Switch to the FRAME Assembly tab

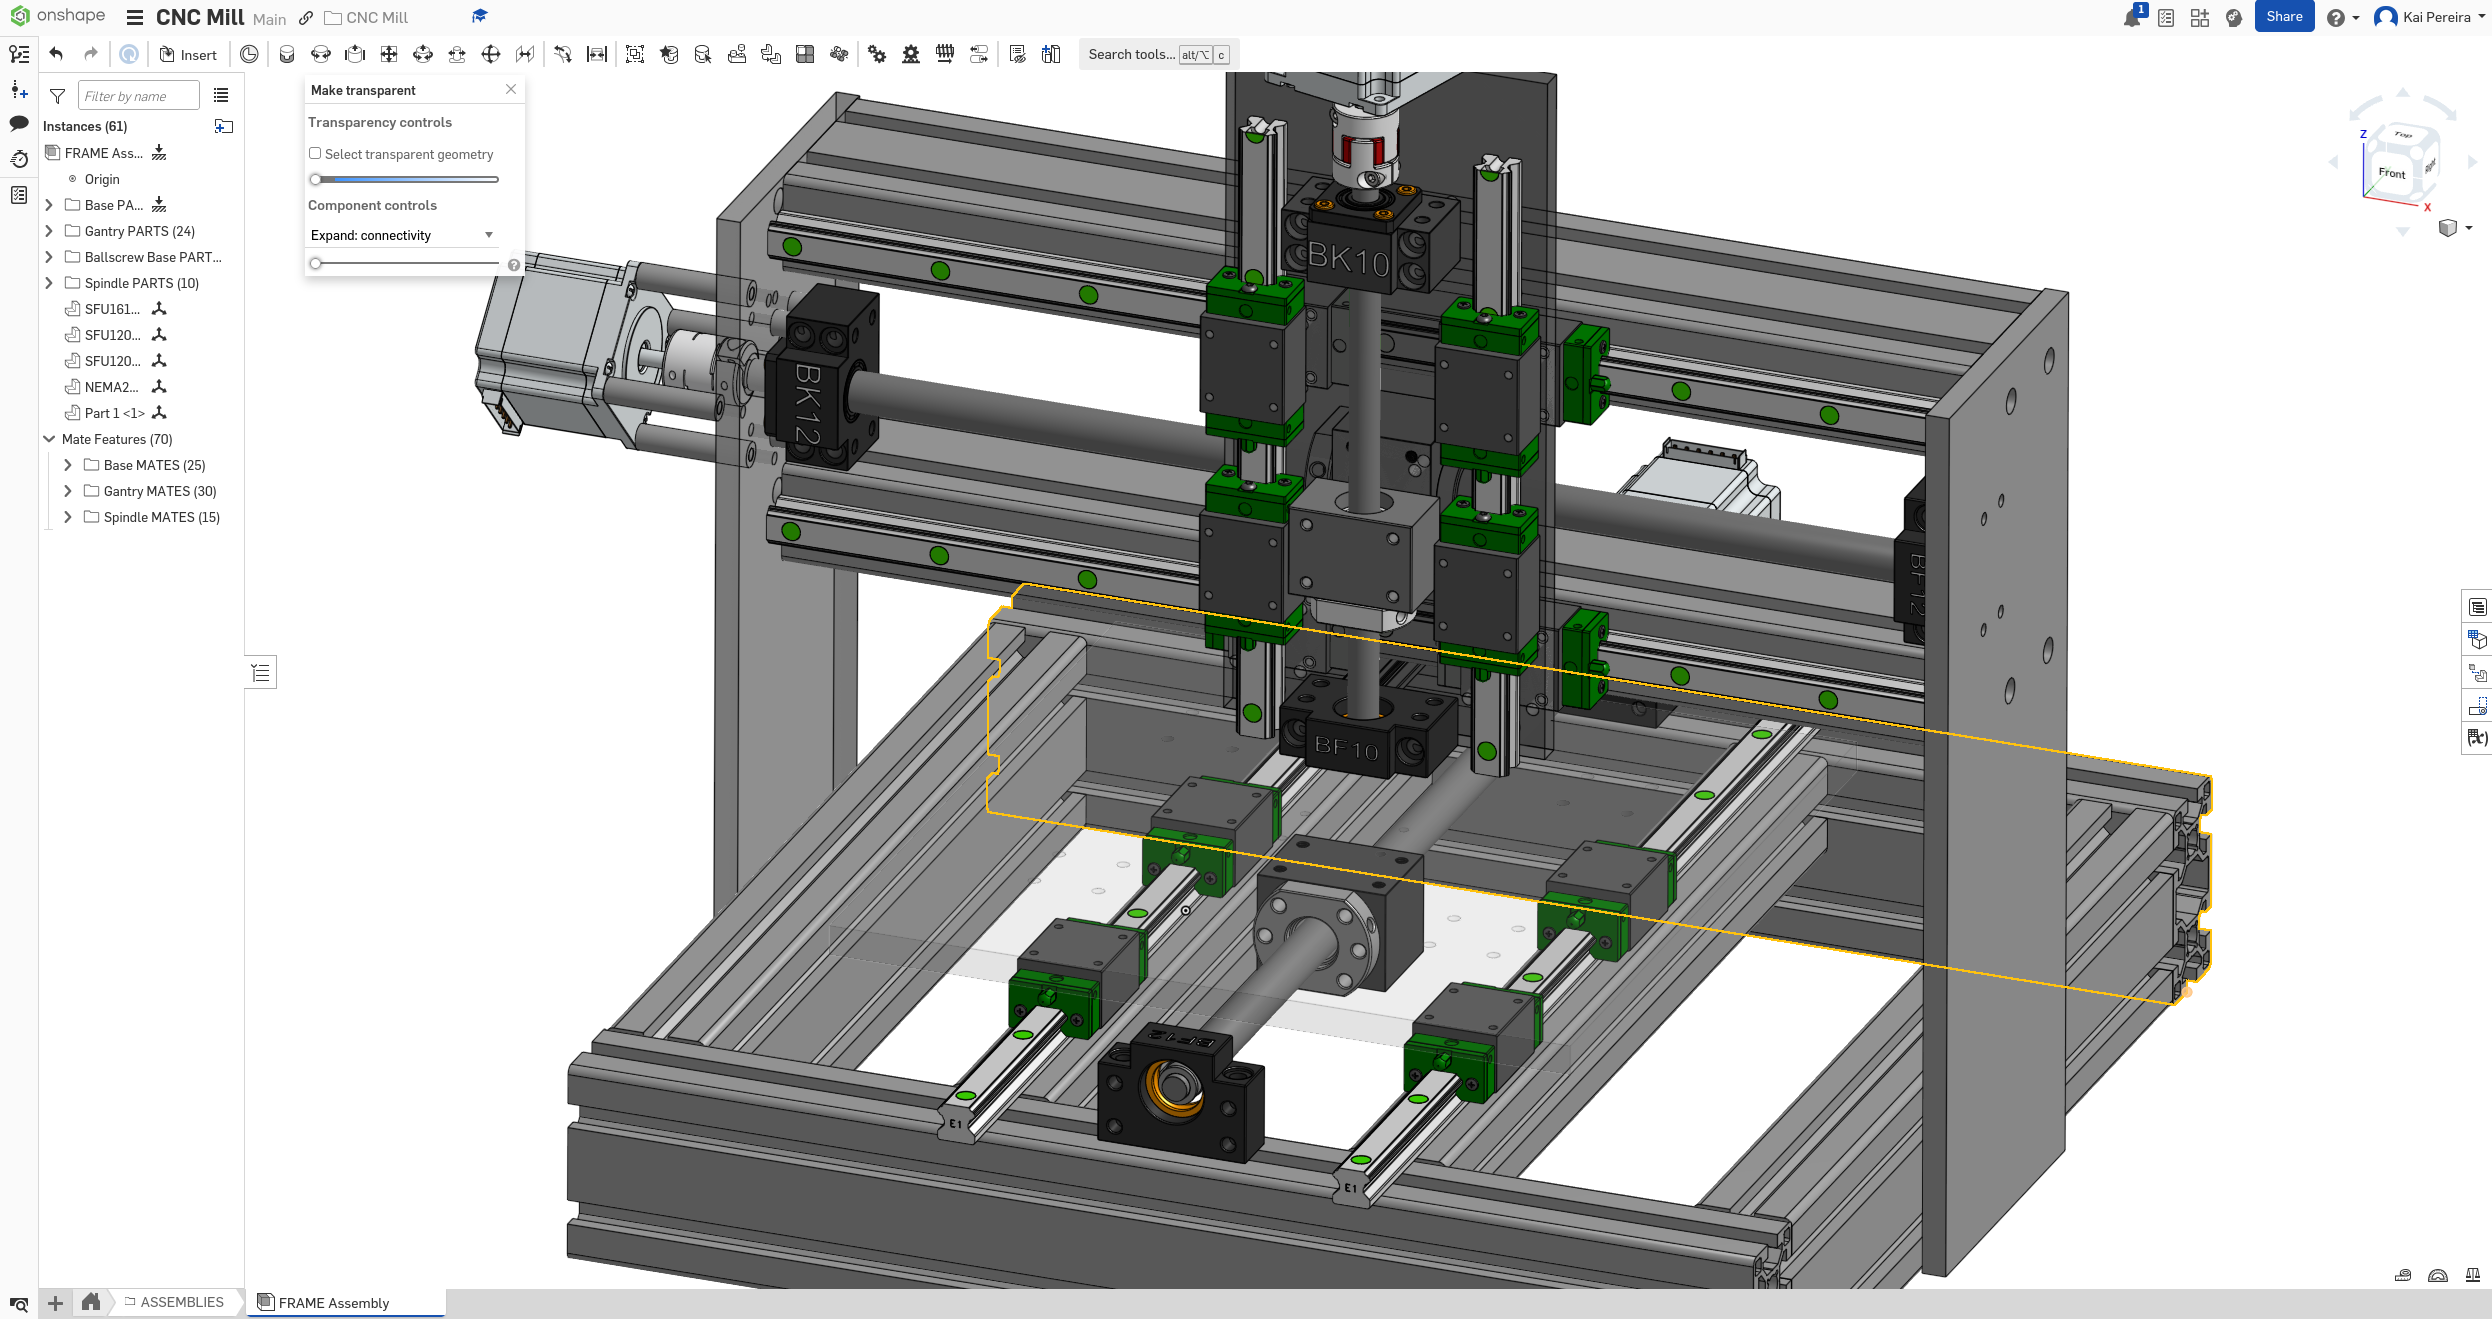[x=334, y=1302]
